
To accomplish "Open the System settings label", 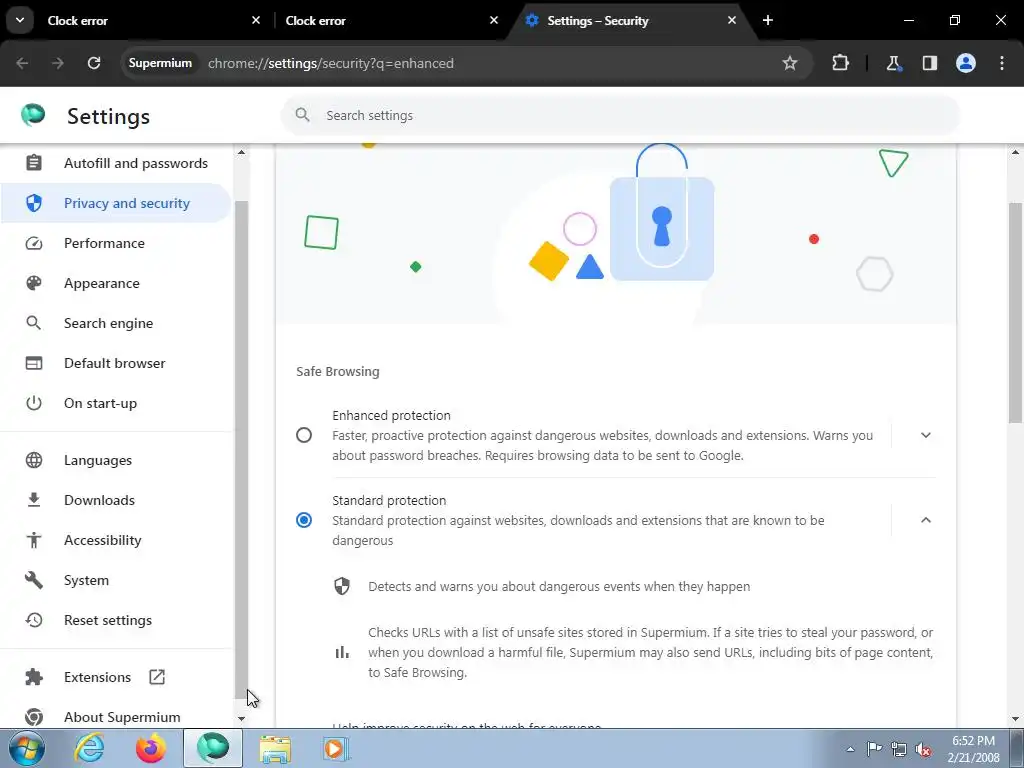I will (x=86, y=581).
